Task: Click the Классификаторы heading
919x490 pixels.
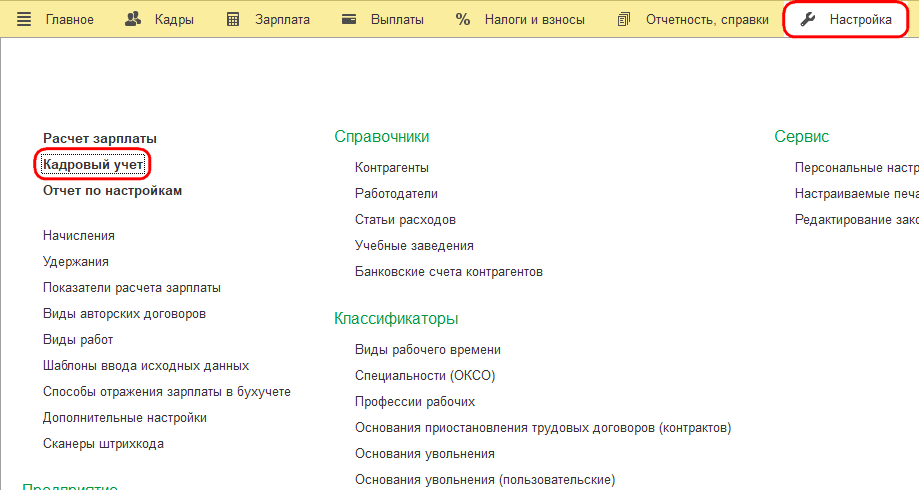Action: [x=396, y=319]
